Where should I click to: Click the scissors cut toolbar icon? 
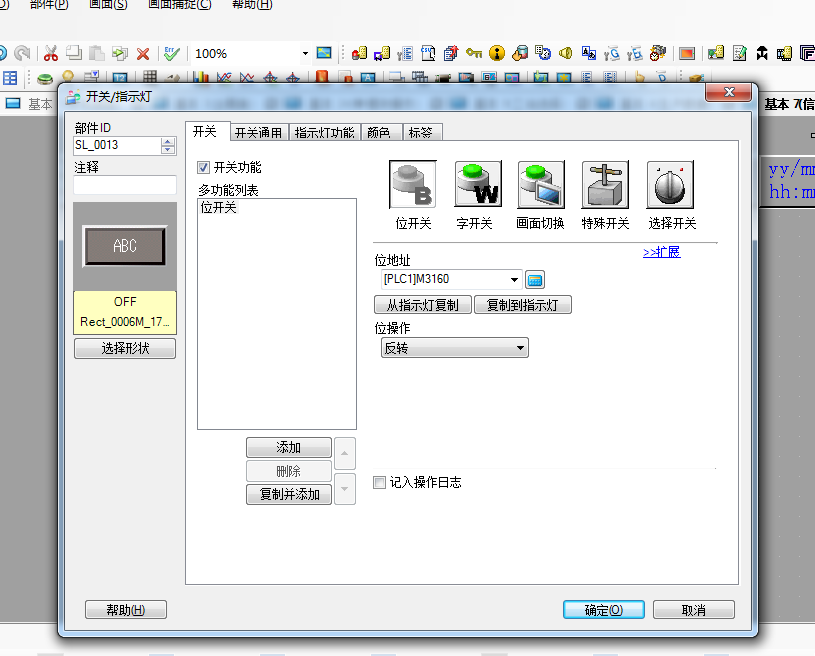(49, 53)
